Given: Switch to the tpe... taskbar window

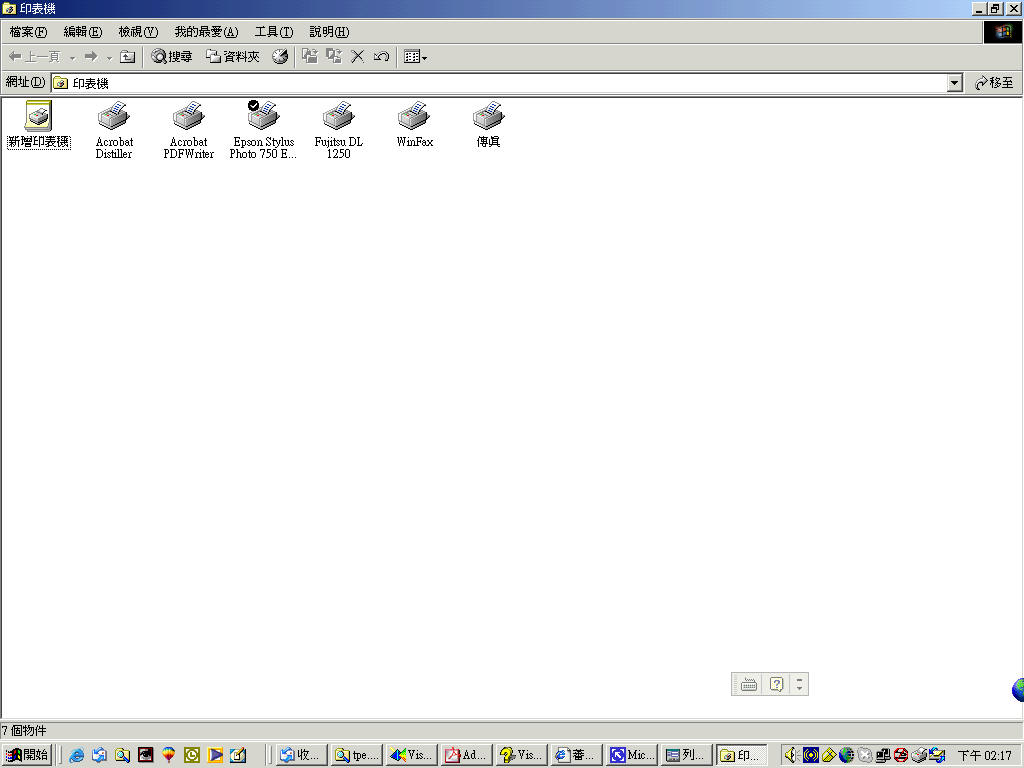Looking at the screenshot, I should 357,756.
